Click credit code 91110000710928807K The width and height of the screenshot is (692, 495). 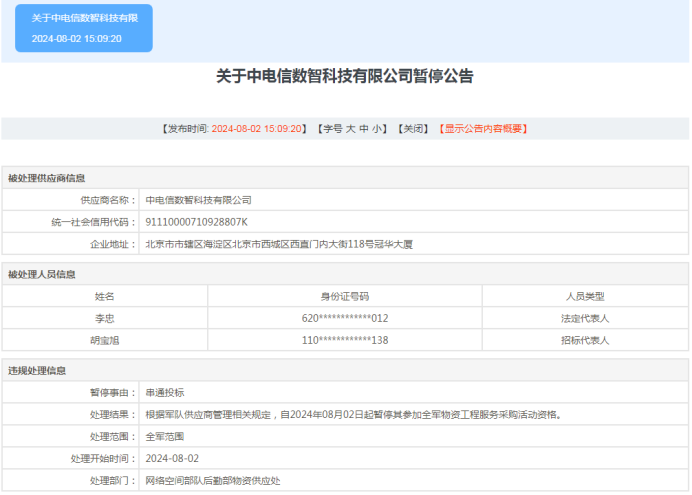tap(196, 222)
